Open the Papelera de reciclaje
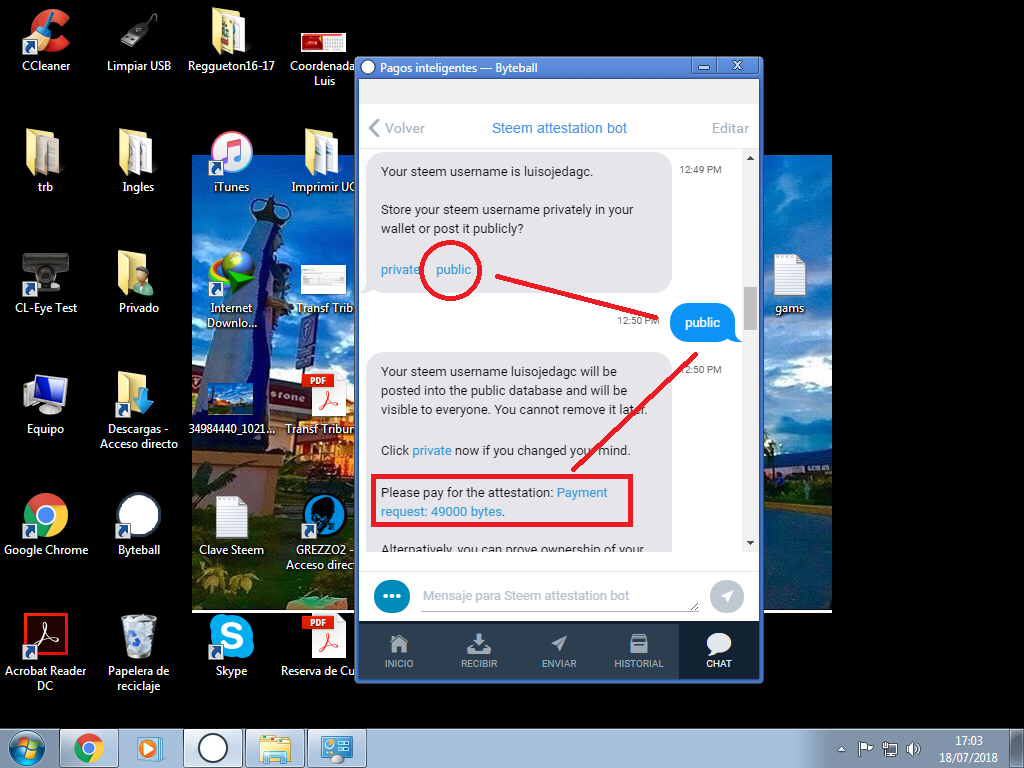 [x=138, y=652]
